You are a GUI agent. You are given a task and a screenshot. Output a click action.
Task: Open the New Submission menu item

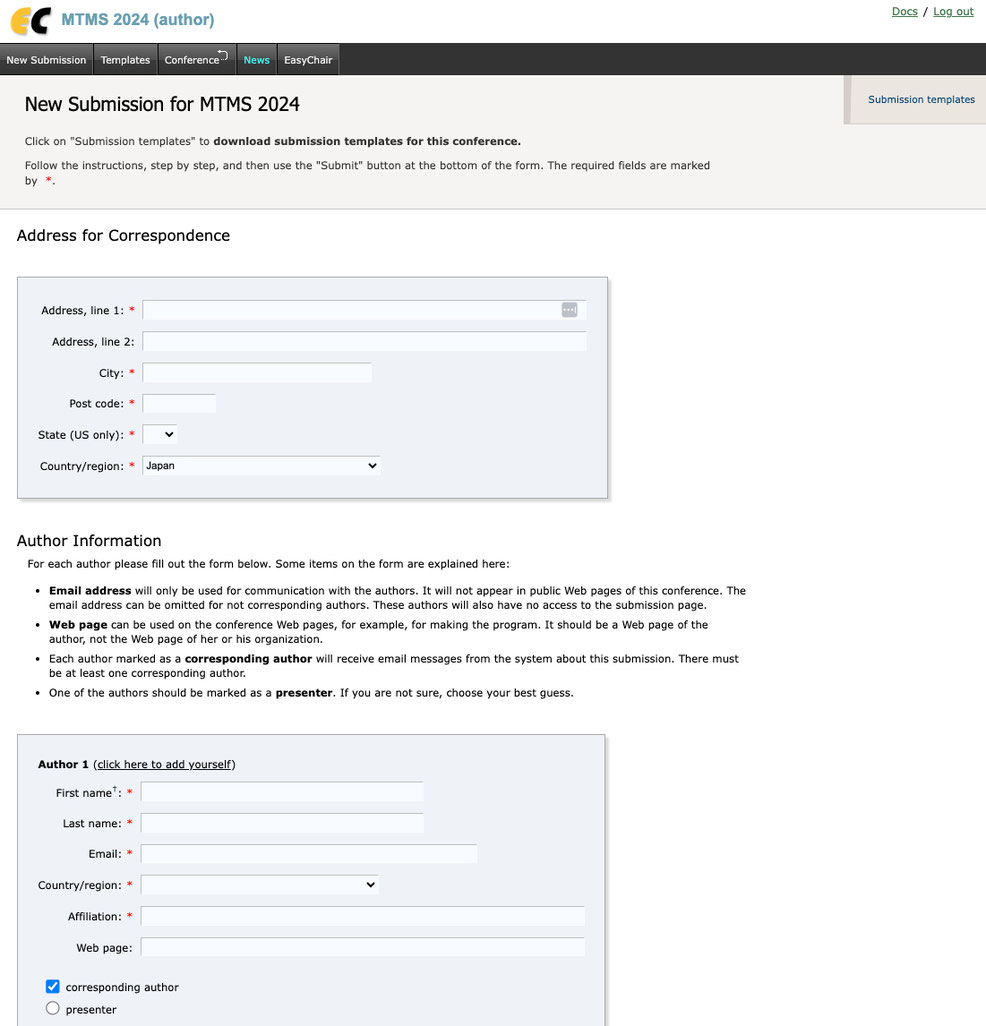pos(46,60)
